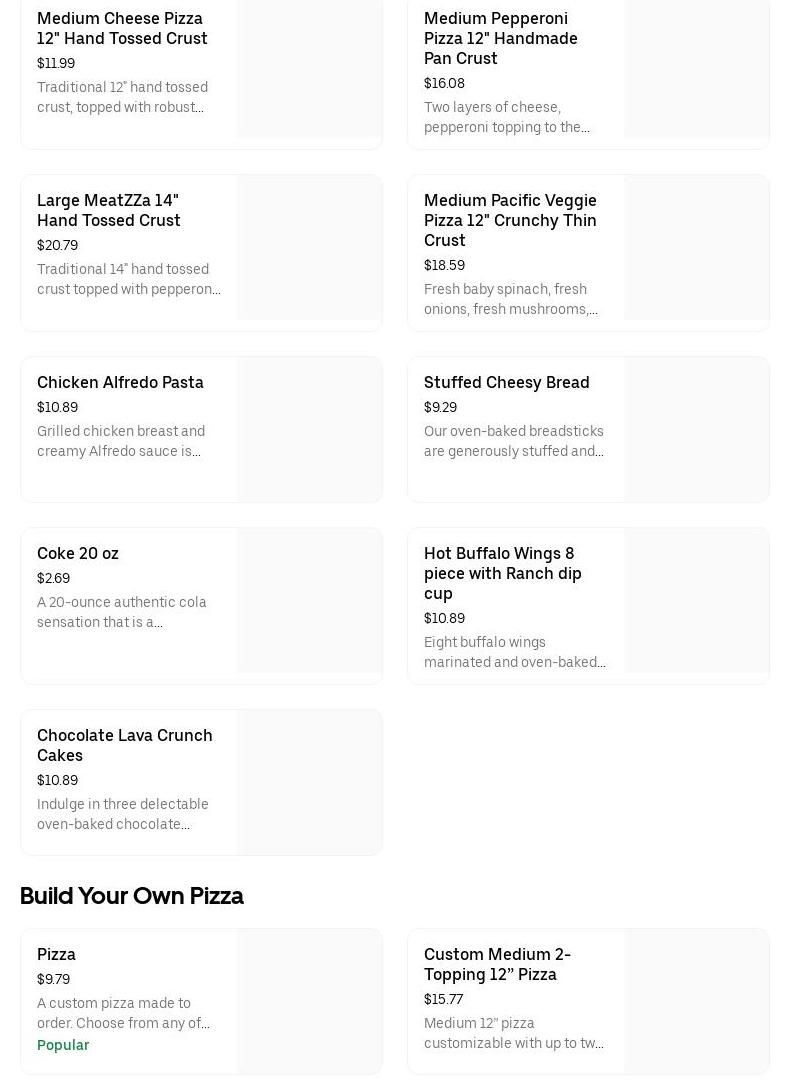Open the Chicken Alfredo Pasta item
Image resolution: width=804 pixels, height=1082 pixels.
tap(120, 382)
